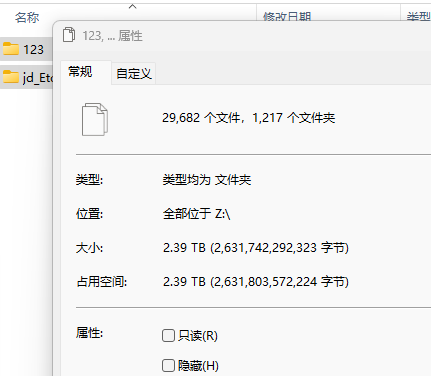
Task: Click the 大小: label
Action: (89, 248)
